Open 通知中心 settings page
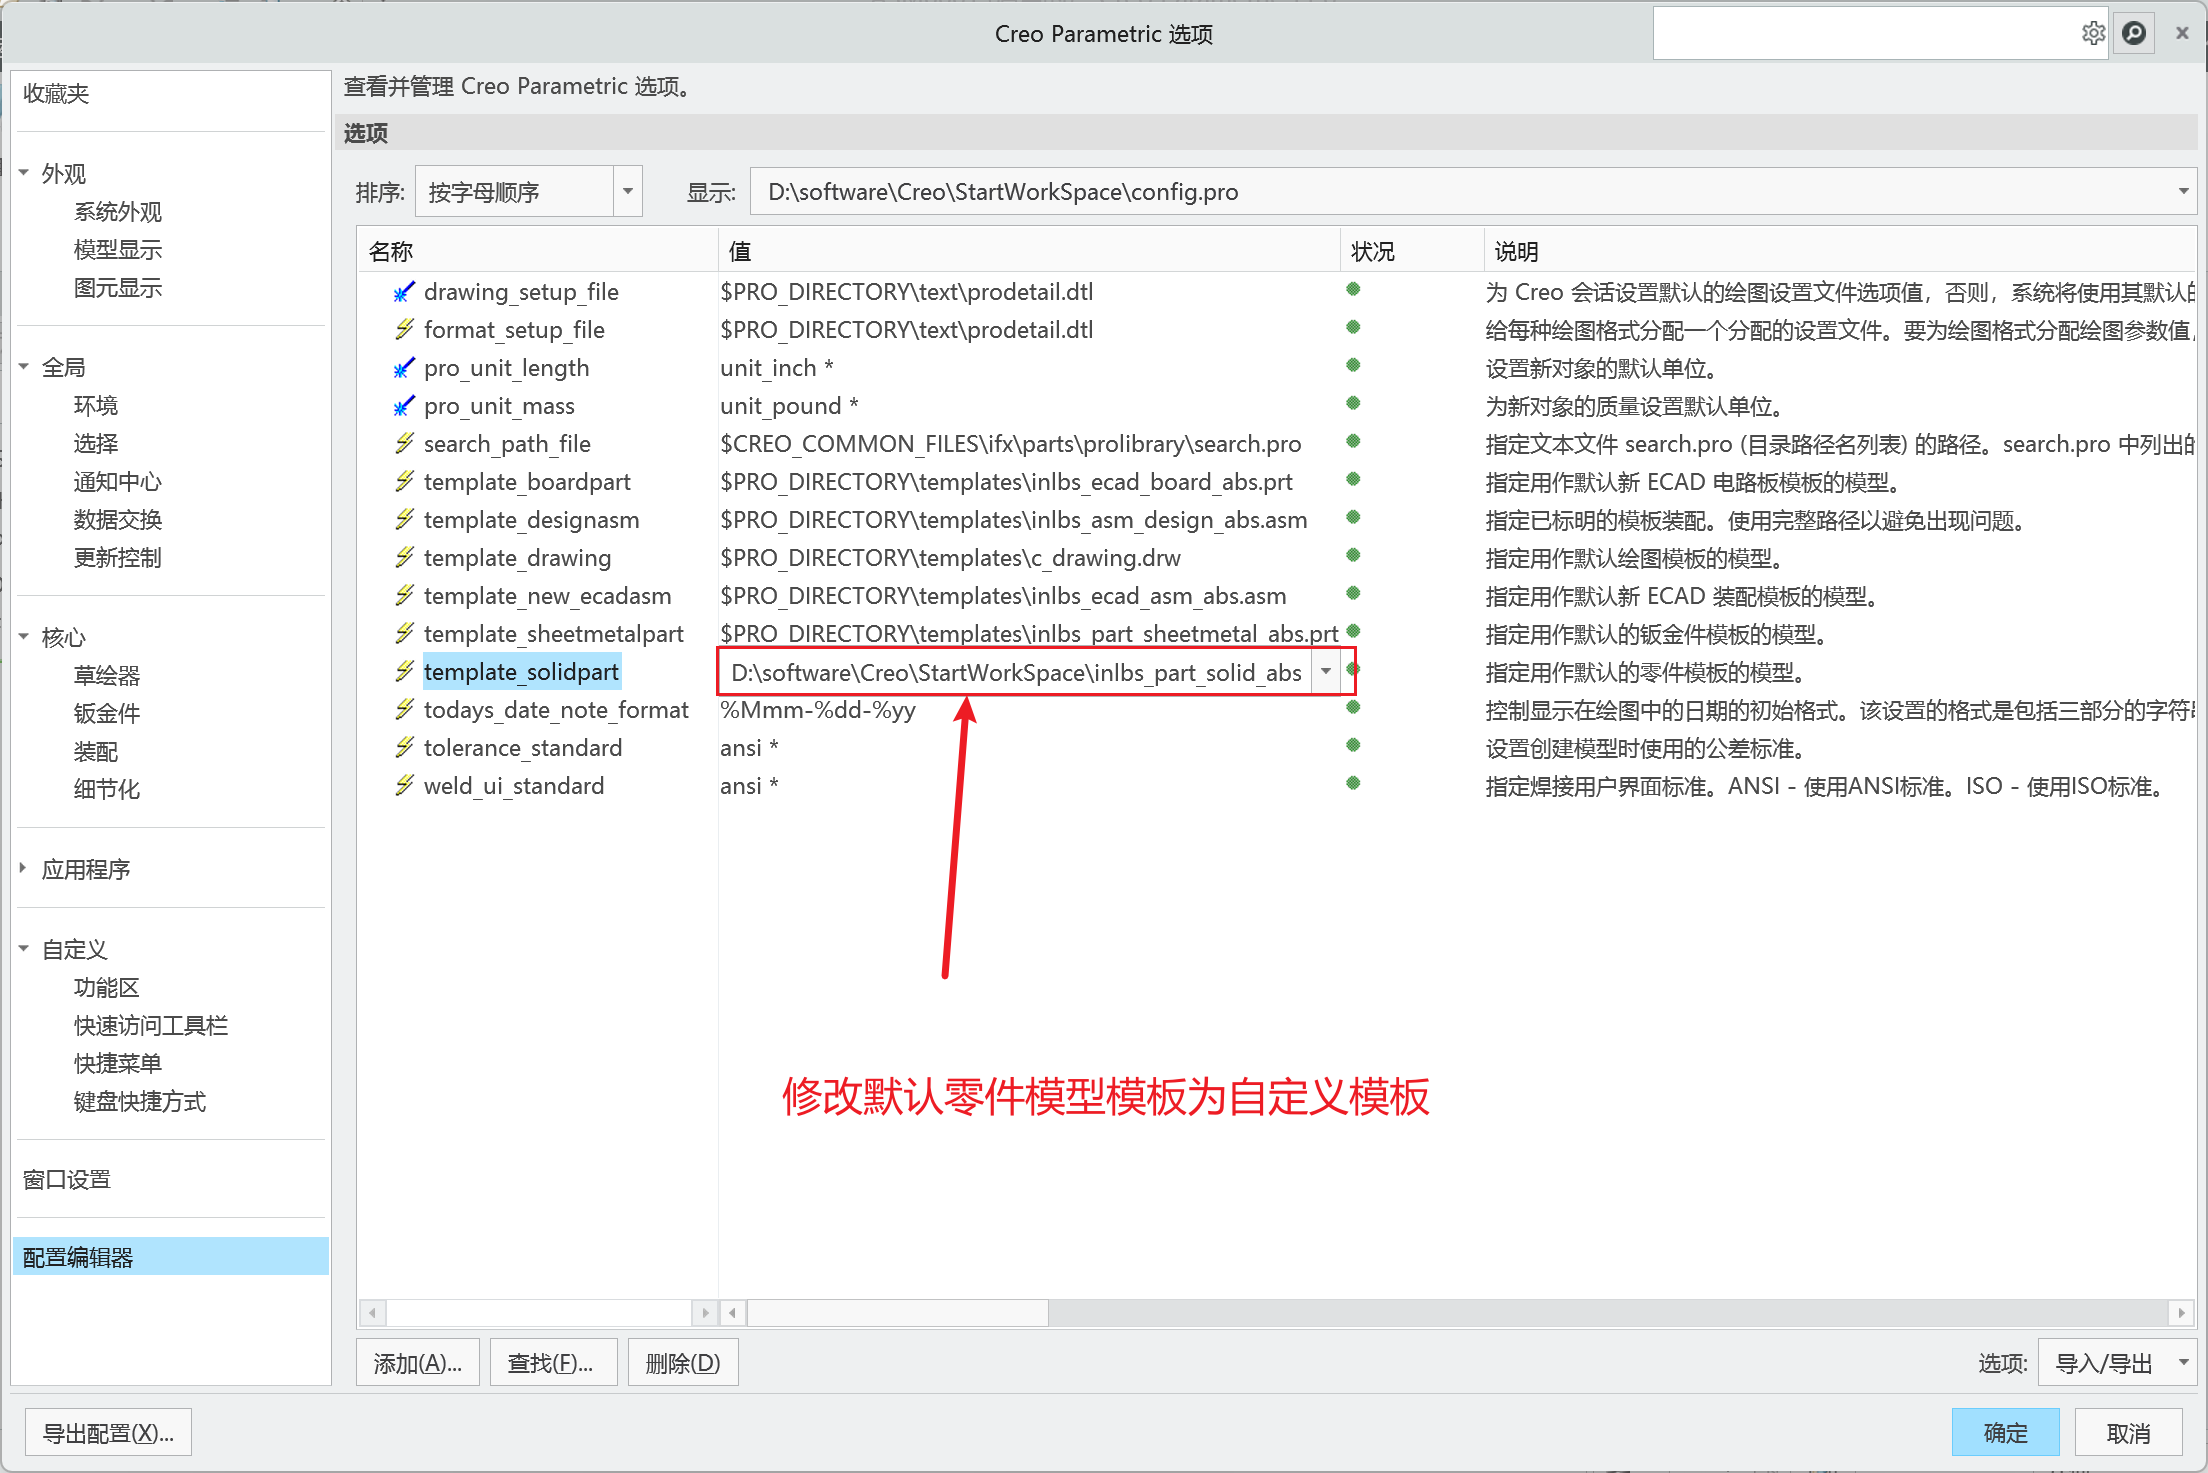Screen dimensions: 2208x1473 118,481
